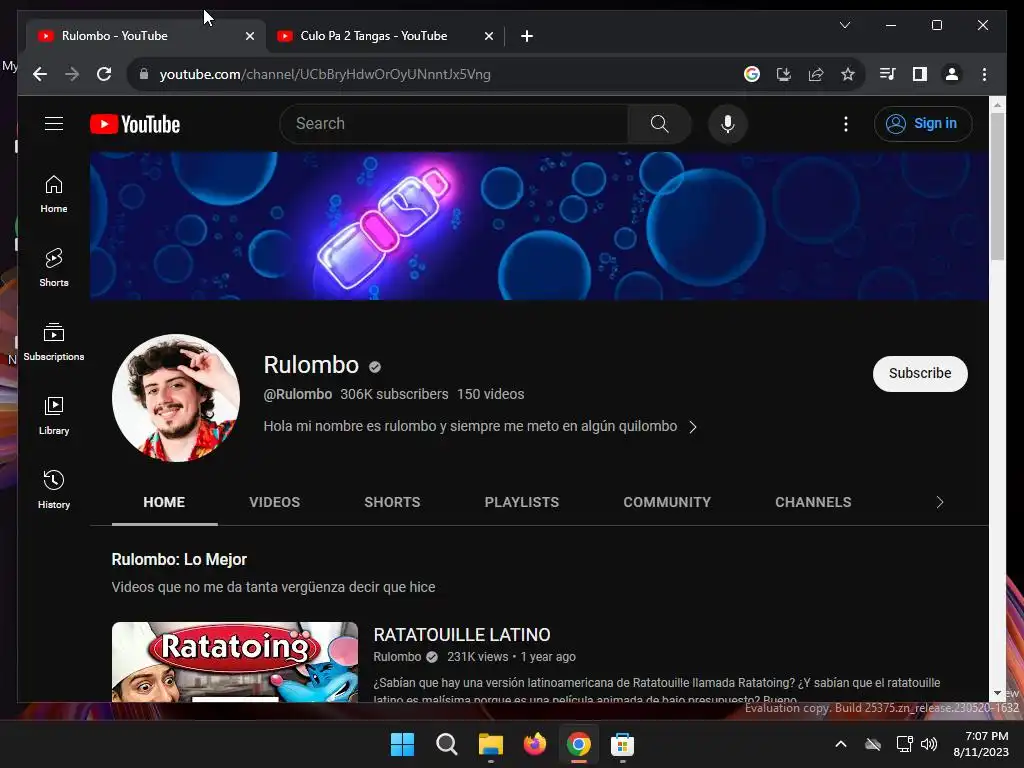Open the PLAYLISTS tab
This screenshot has width=1024, height=768.
coord(522,502)
